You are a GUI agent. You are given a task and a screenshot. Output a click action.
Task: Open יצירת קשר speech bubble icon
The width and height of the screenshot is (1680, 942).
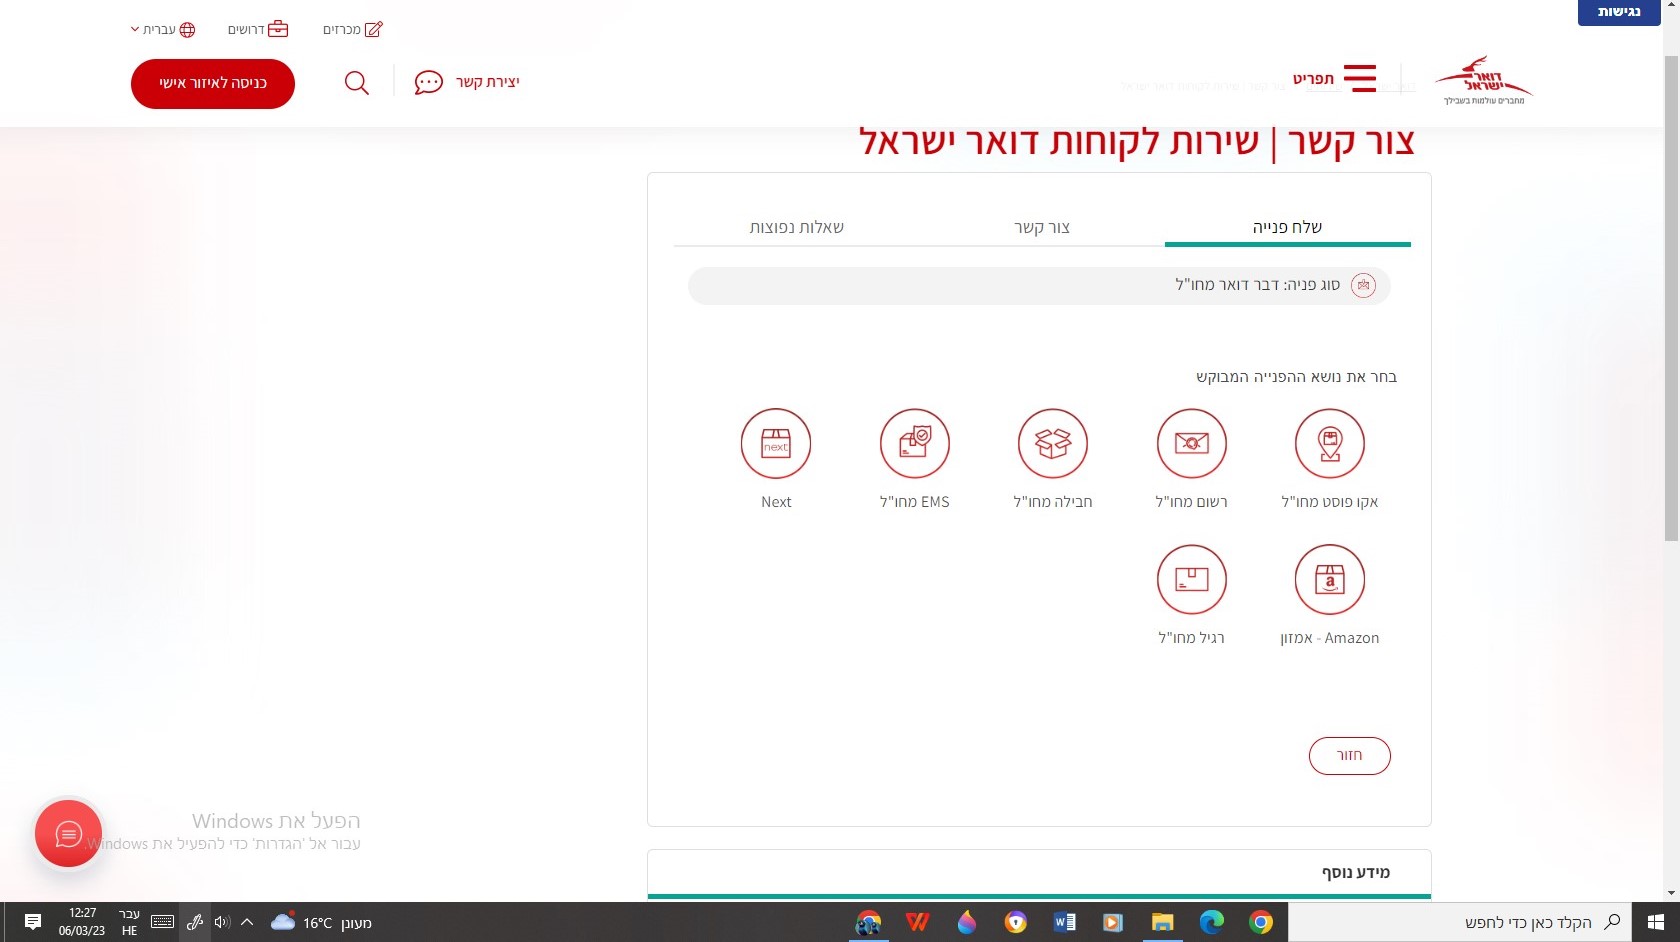[x=428, y=82]
